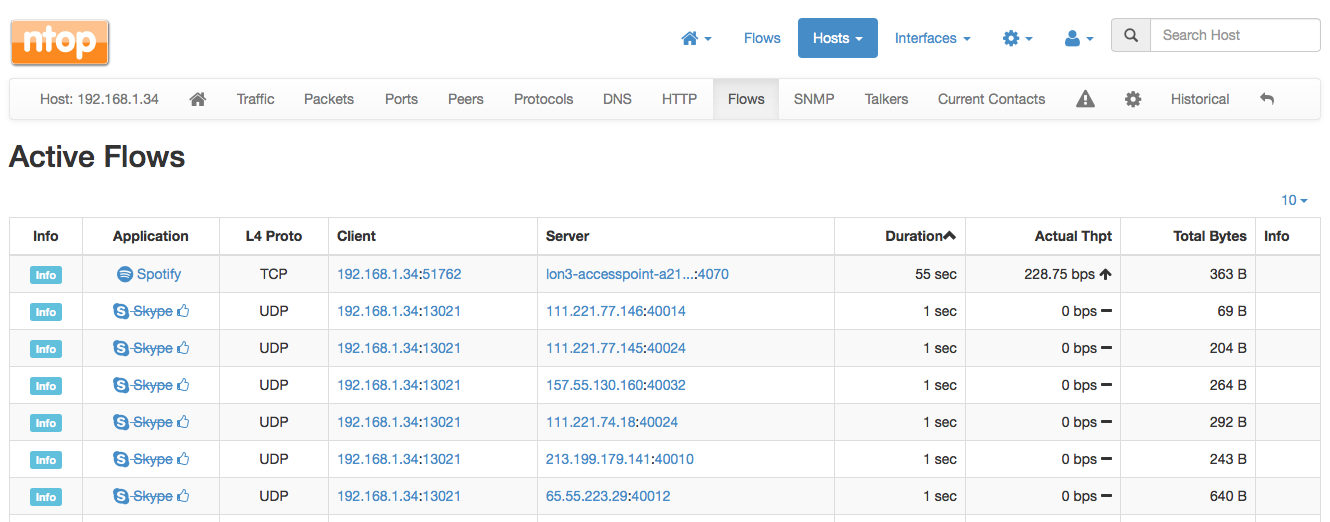
Task: Open the settings gear menu in navbar
Action: [x=1017, y=38]
